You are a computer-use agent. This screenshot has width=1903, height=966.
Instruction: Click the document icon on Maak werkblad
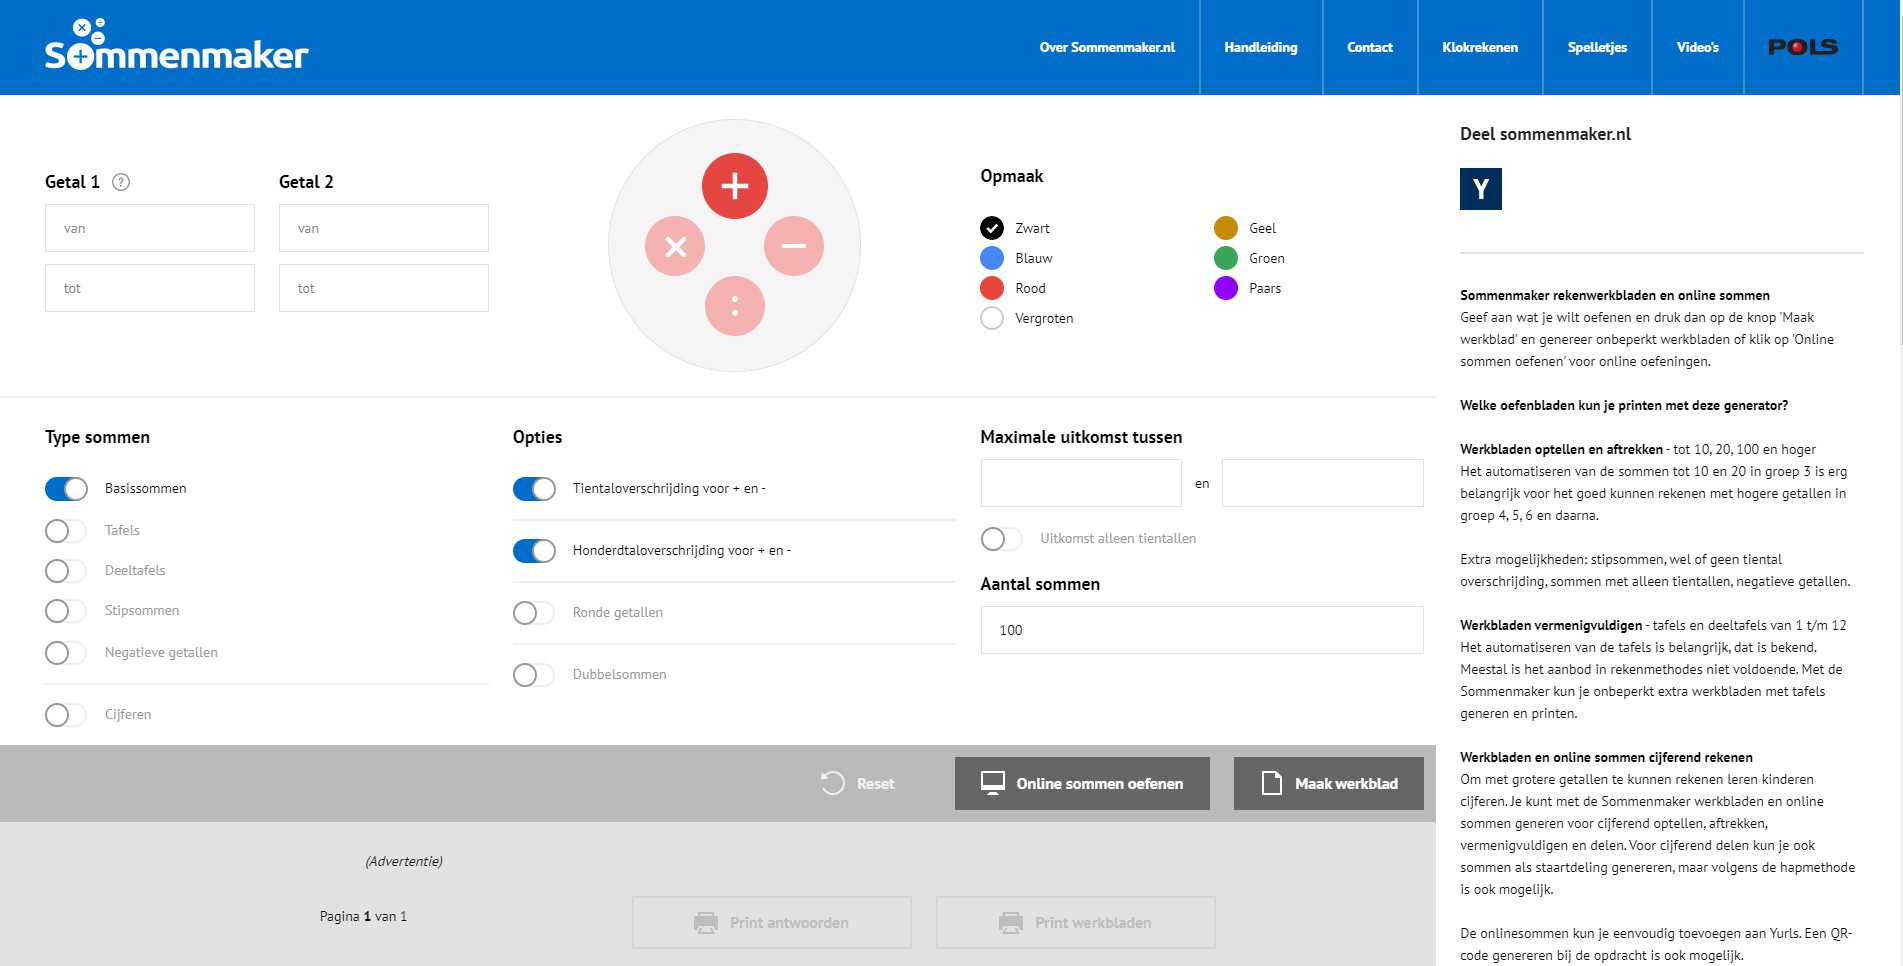(x=1272, y=784)
